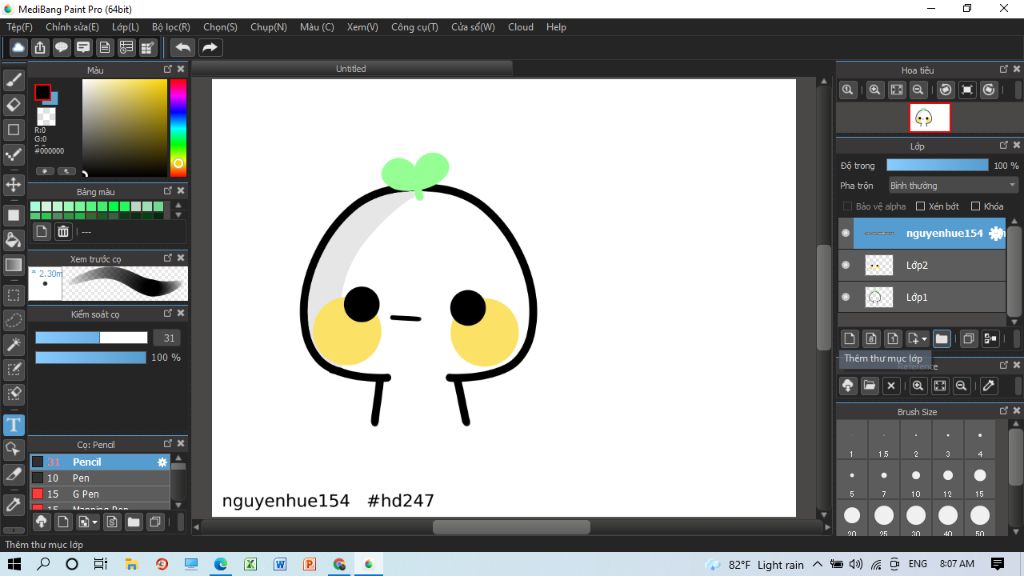
Task: Open Pencil brush settings gear
Action: pos(162,462)
